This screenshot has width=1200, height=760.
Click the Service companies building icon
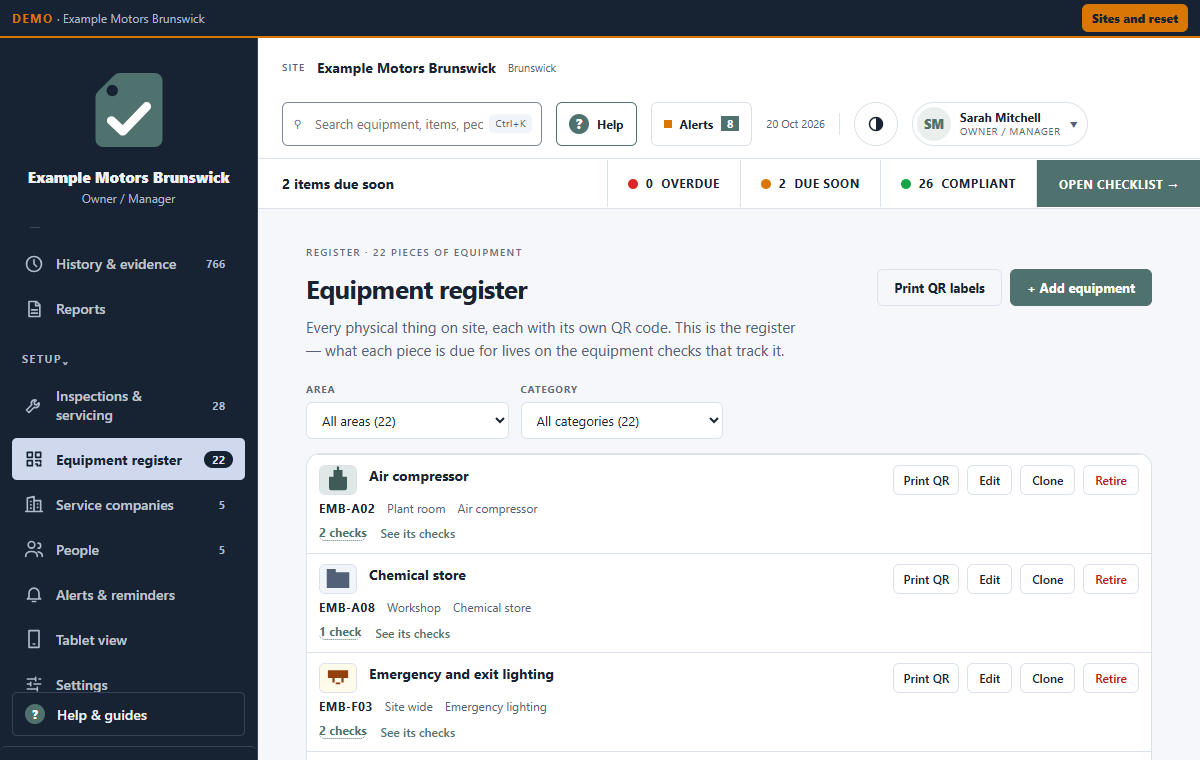34,505
